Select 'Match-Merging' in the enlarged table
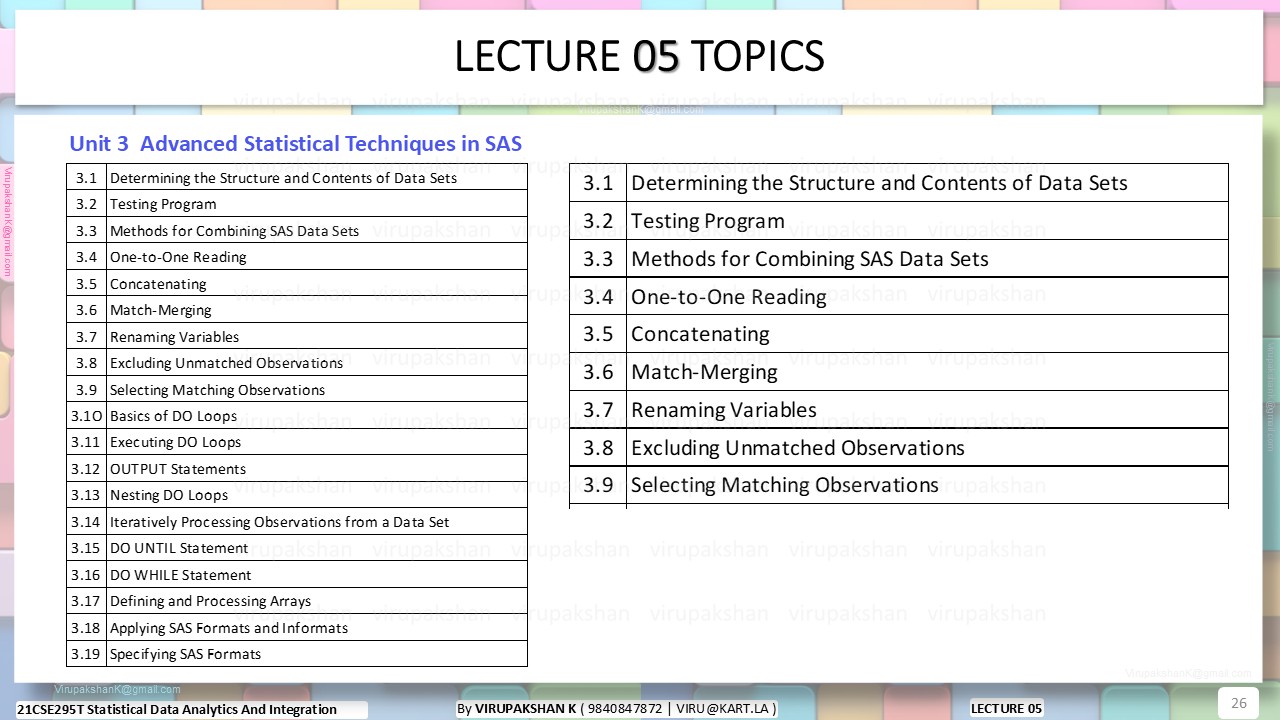The image size is (1280, 720). (x=704, y=372)
